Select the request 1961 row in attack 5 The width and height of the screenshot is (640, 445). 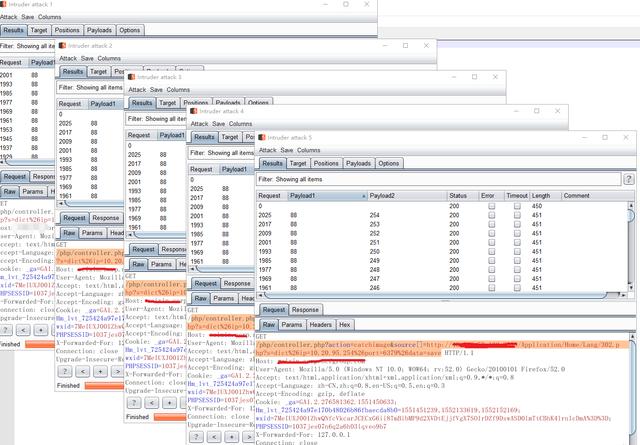(x=442, y=287)
